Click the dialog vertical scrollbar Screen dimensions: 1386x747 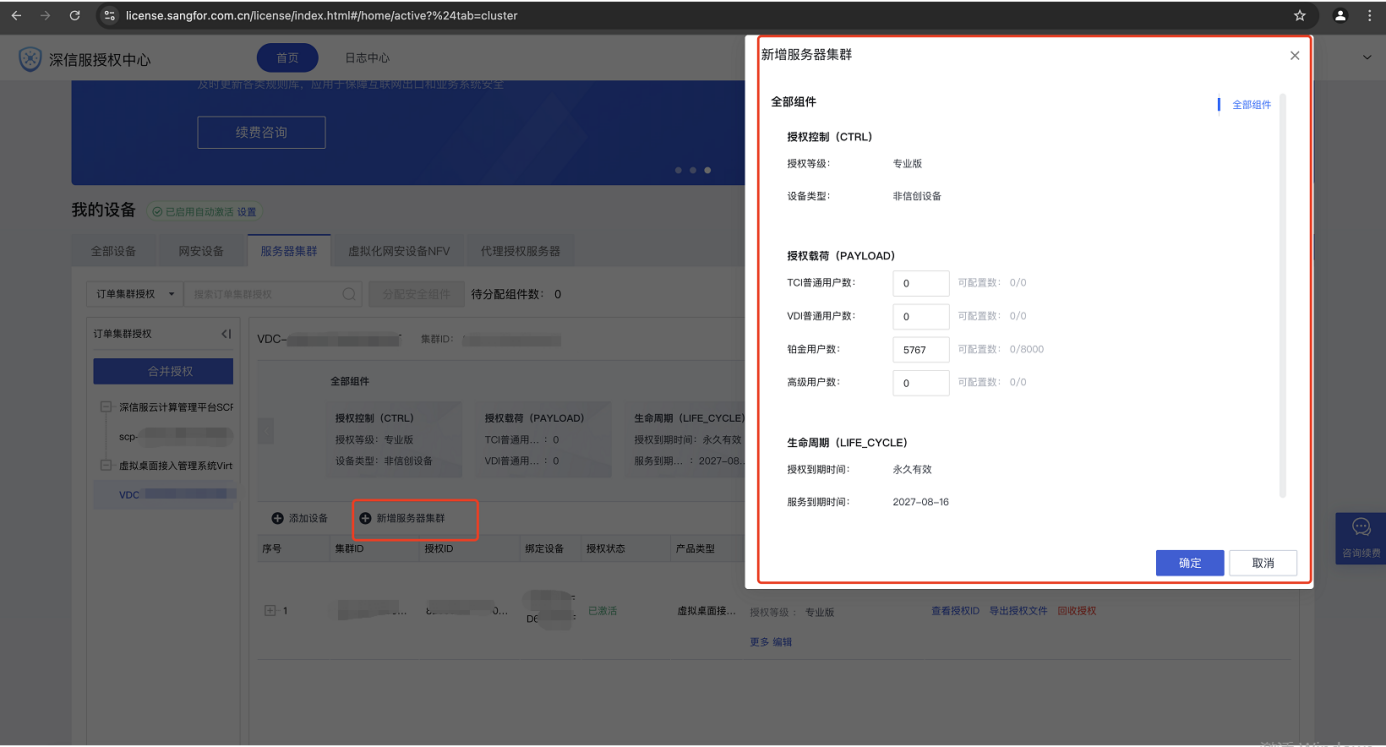(x=1283, y=296)
